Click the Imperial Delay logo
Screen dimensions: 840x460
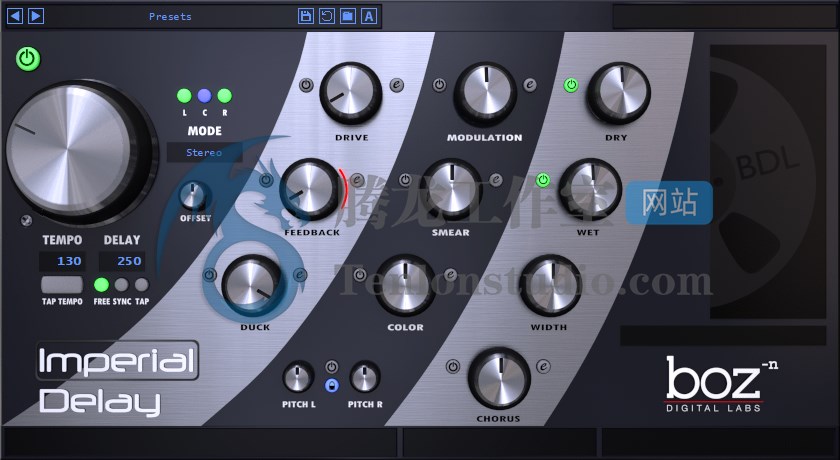[118, 379]
